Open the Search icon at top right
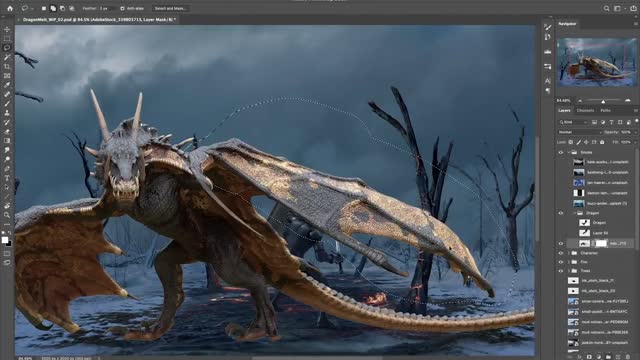 coord(607,8)
